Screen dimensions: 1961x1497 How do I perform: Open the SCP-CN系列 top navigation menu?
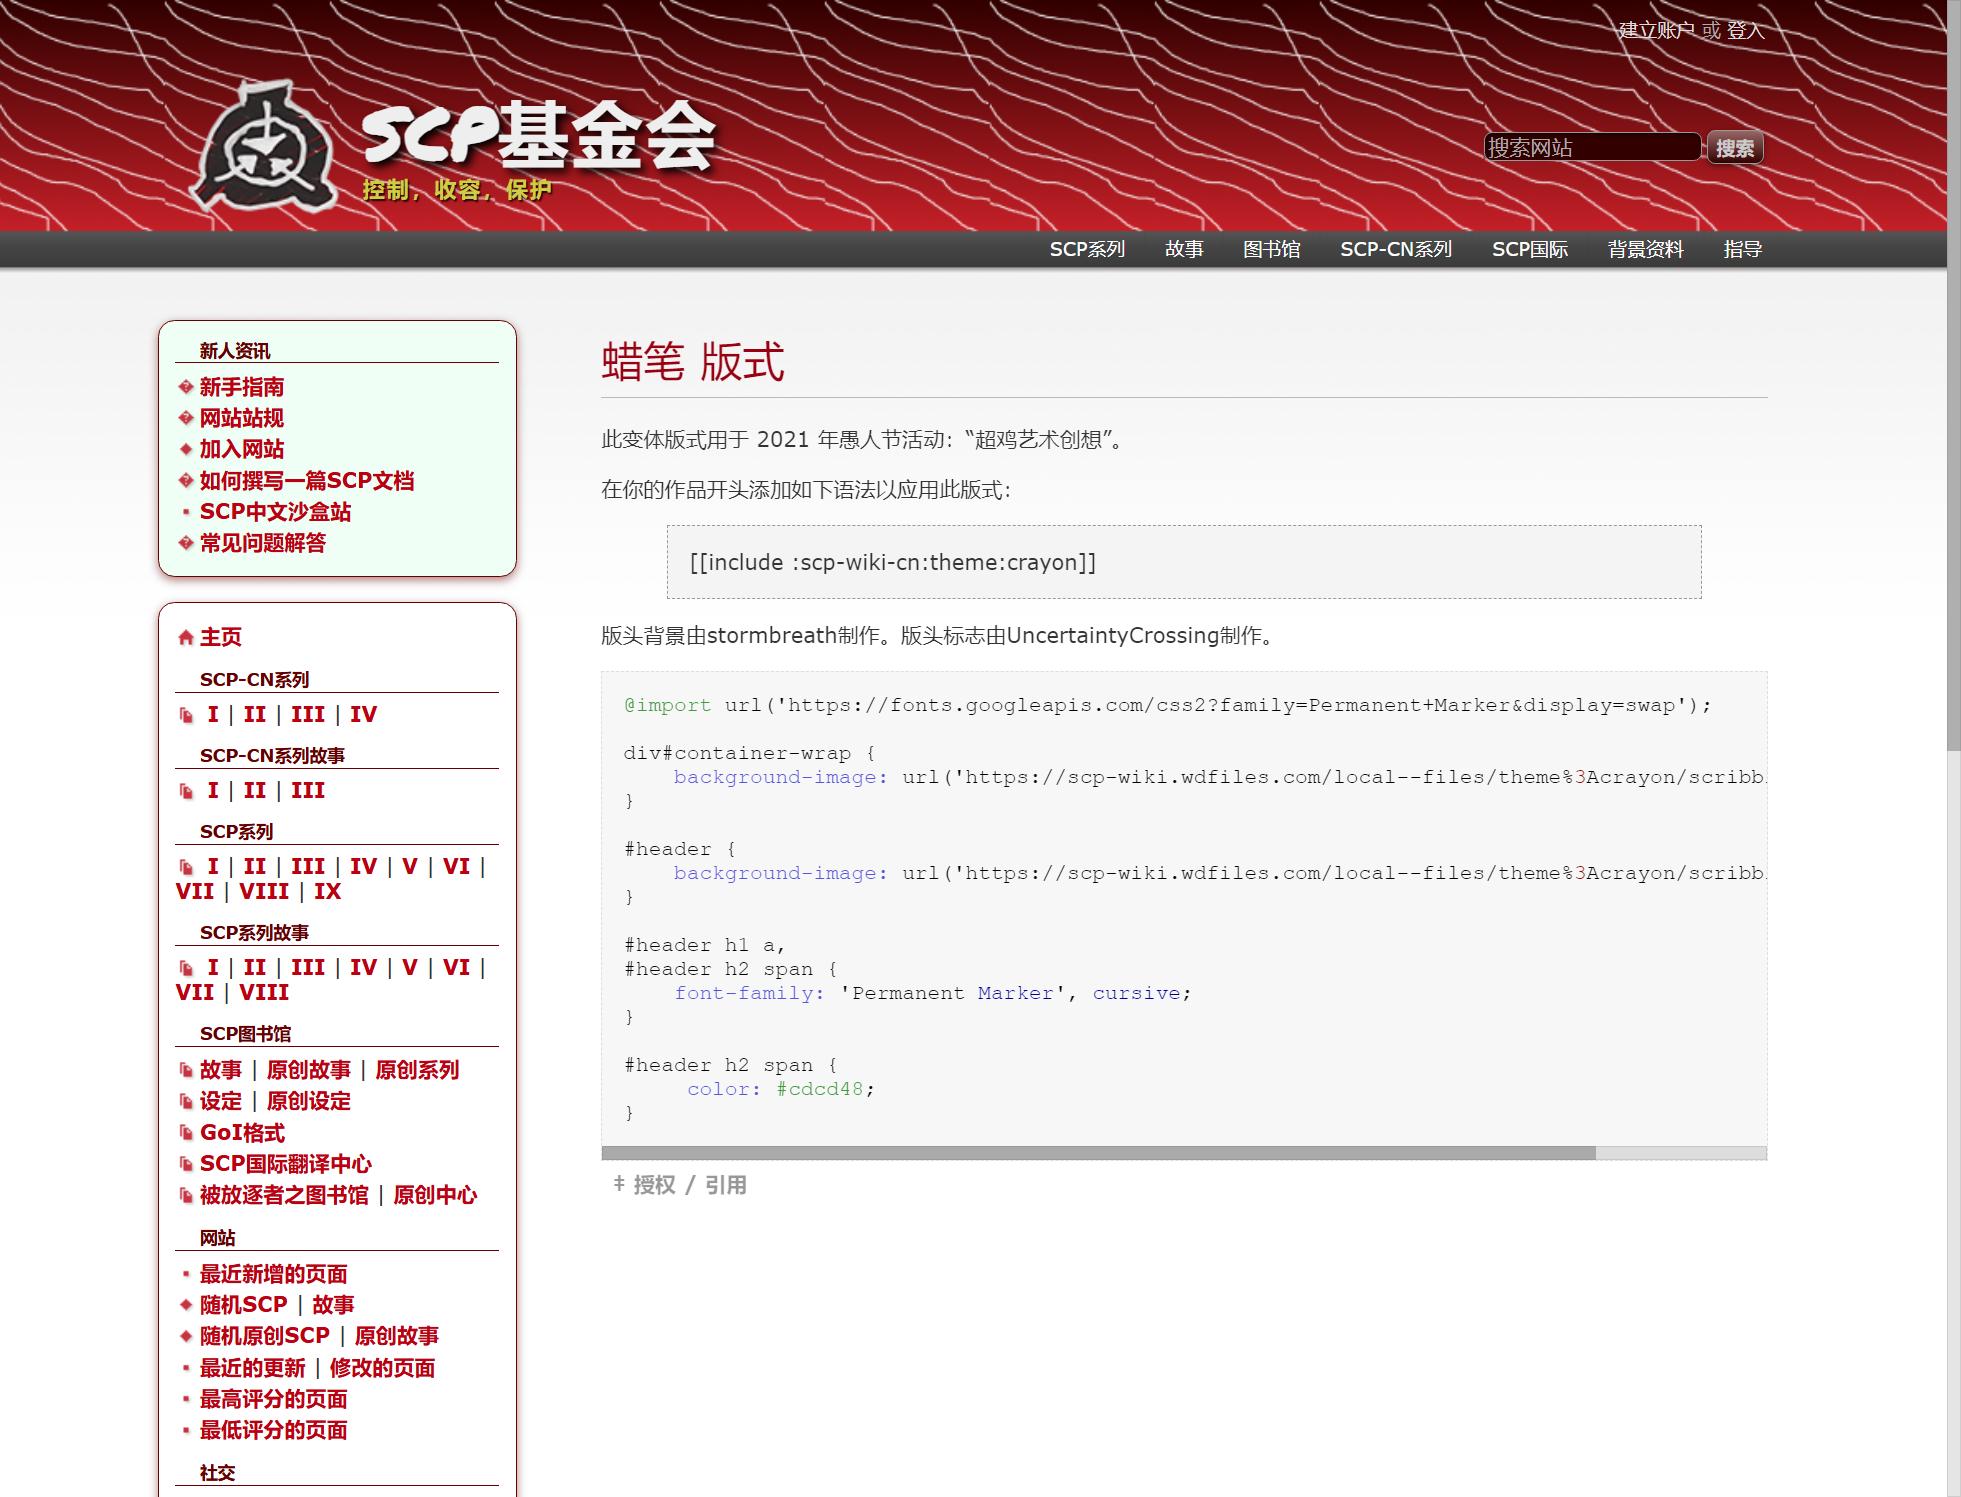(1395, 249)
